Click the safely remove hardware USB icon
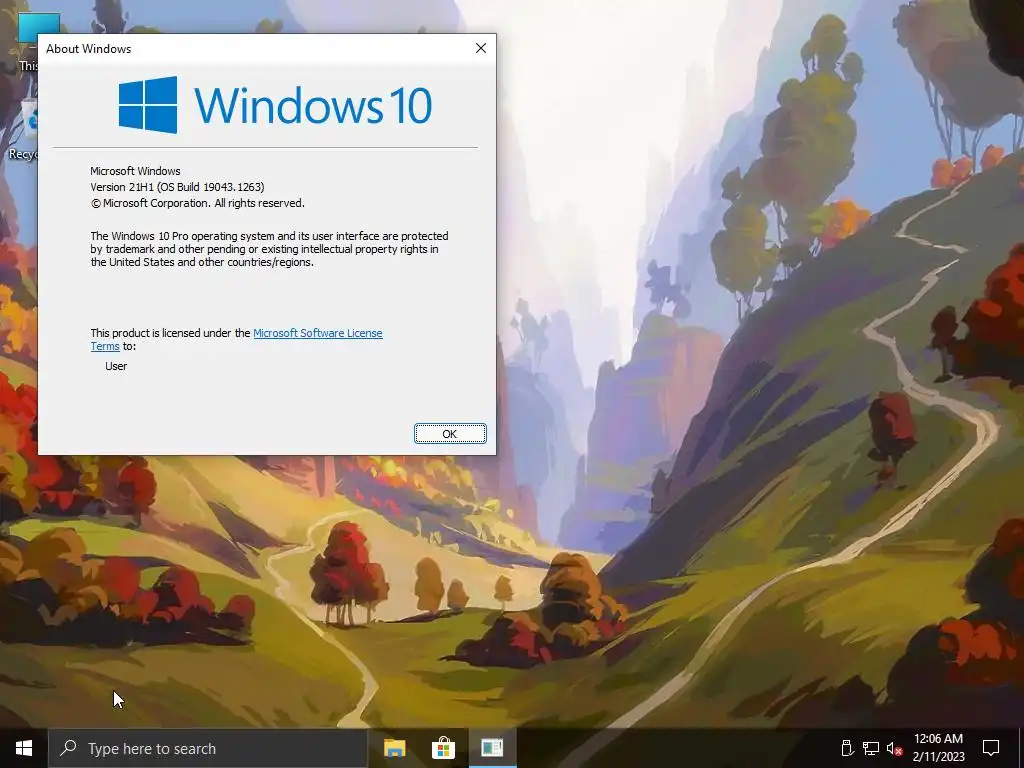1024x768 pixels. pyautogui.click(x=847, y=748)
